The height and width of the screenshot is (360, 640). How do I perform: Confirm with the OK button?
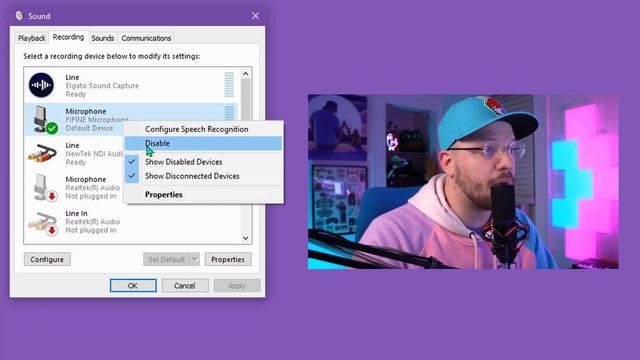coord(133,286)
